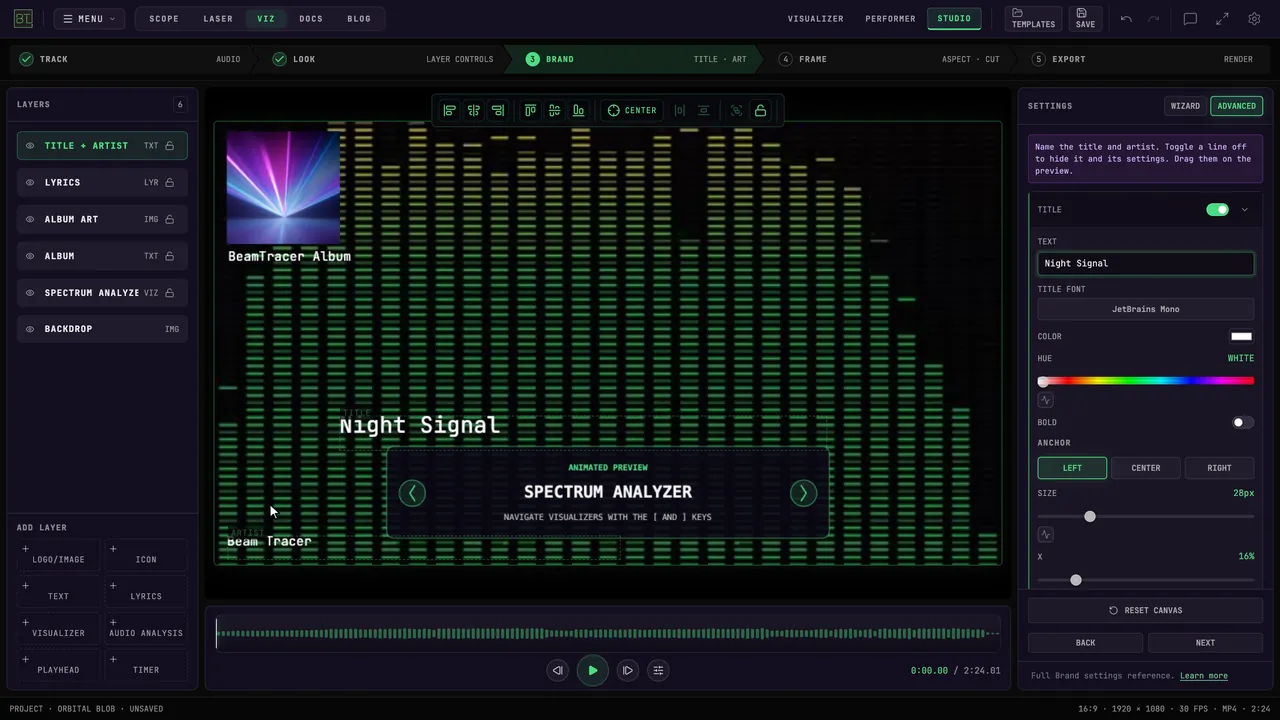Image resolution: width=1280 pixels, height=720 pixels.
Task: Open the comments speech-bubble icon
Action: click(x=1190, y=19)
